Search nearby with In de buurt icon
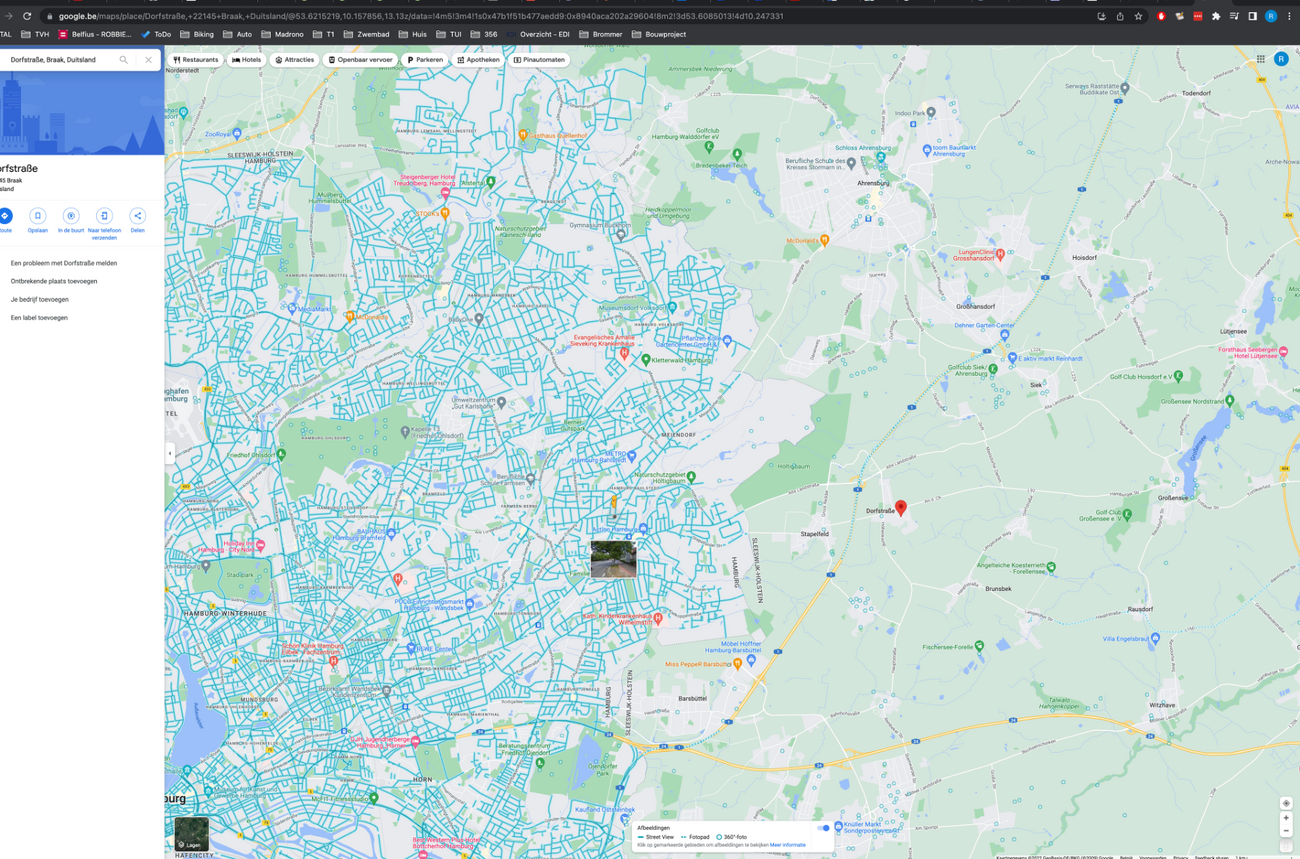Image resolution: width=1300 pixels, height=859 pixels. pos(71,216)
